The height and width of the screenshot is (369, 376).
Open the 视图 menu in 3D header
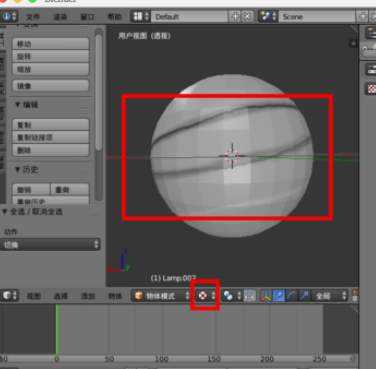(34, 296)
